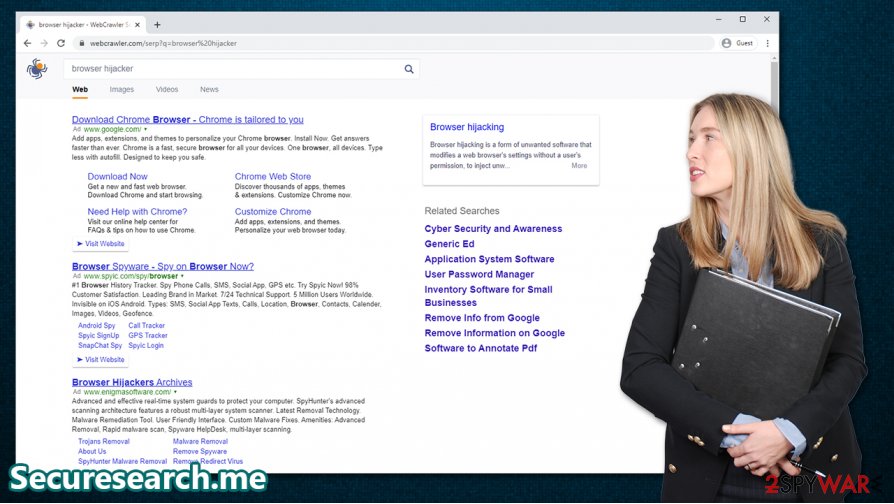Screen dimensions: 894x504
Task: Open the Customize Chrome sitelink
Action: [273, 212]
